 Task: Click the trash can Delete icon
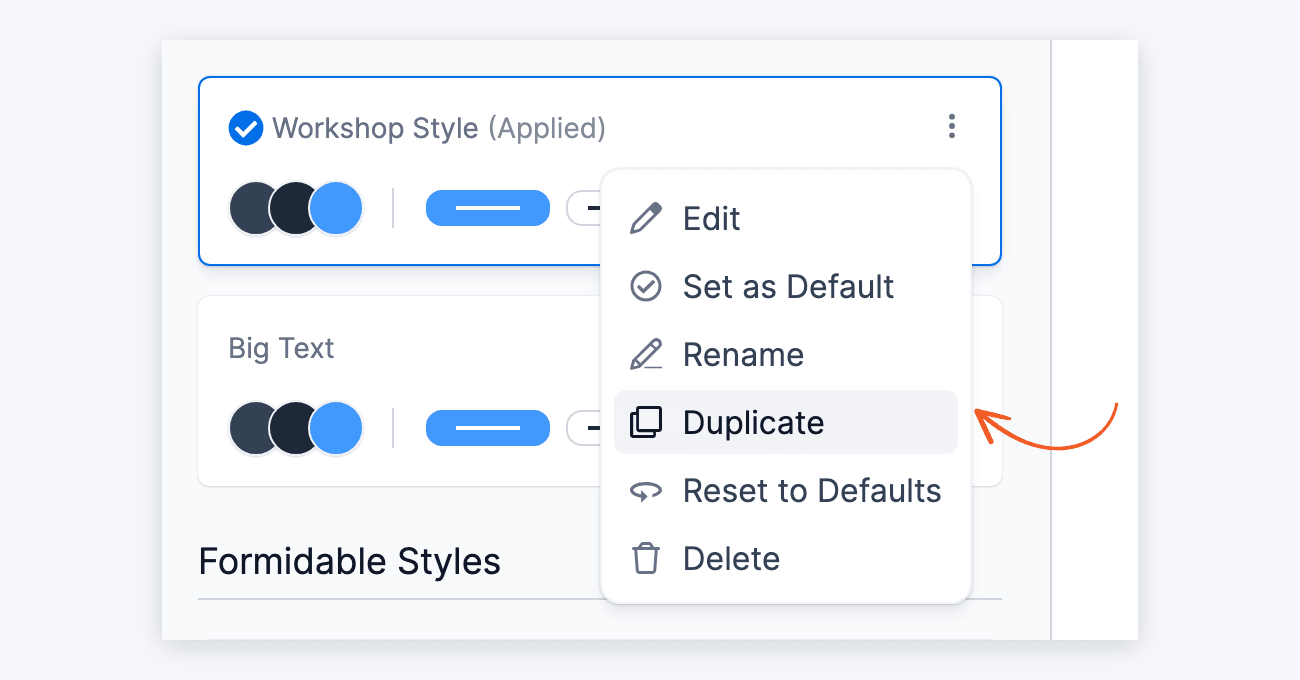[x=646, y=558]
